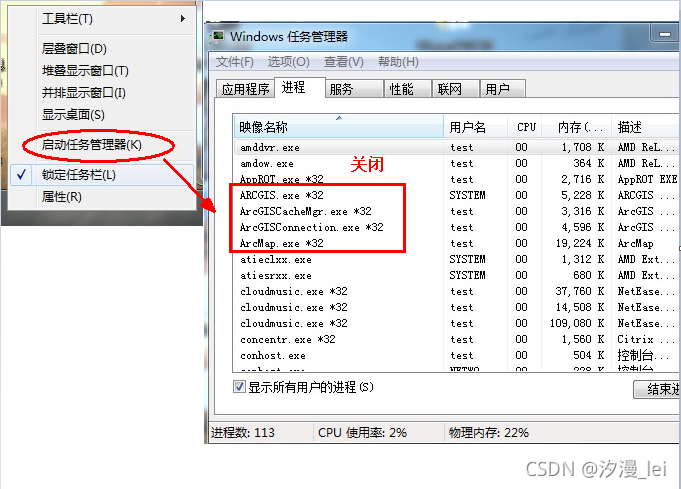Sort by the CPU column header
The image size is (681, 489).
click(525, 127)
